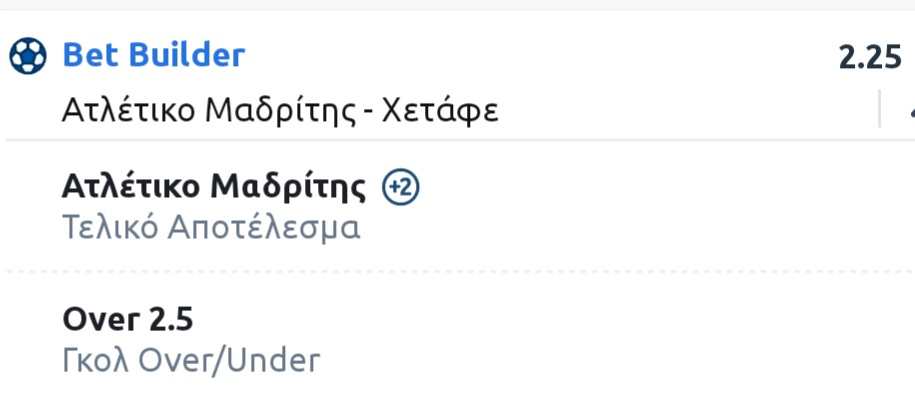Select the Over 2.5 selection

pos(128,319)
